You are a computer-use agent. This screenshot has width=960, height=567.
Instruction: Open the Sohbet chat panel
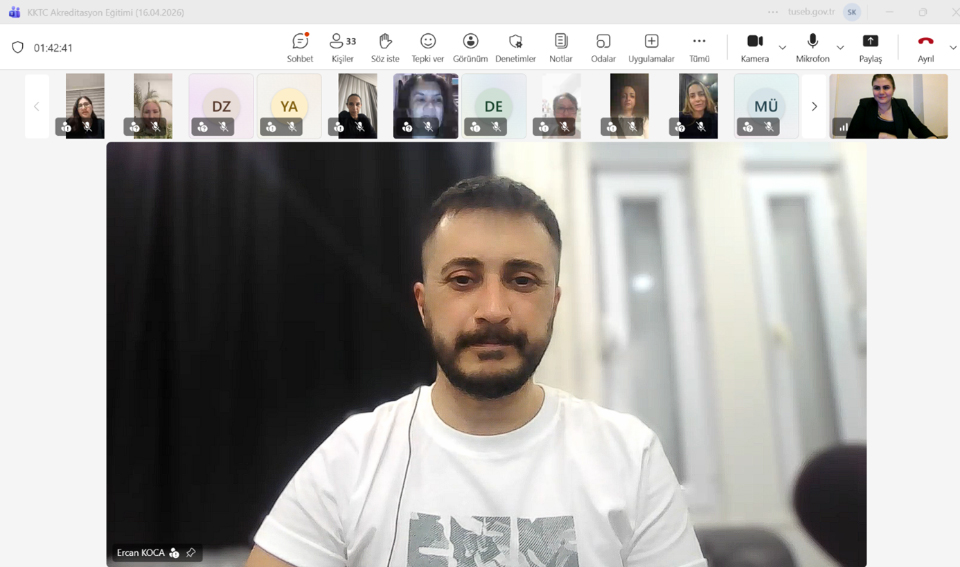click(300, 46)
